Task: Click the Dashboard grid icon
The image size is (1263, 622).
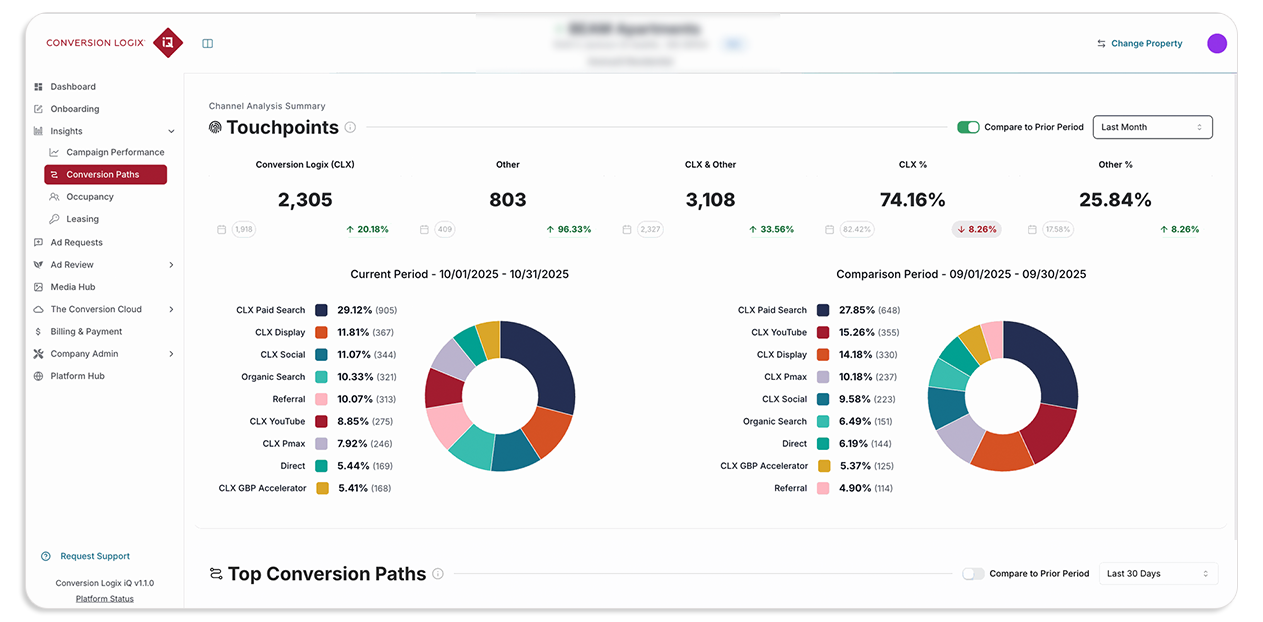Action: click(38, 87)
